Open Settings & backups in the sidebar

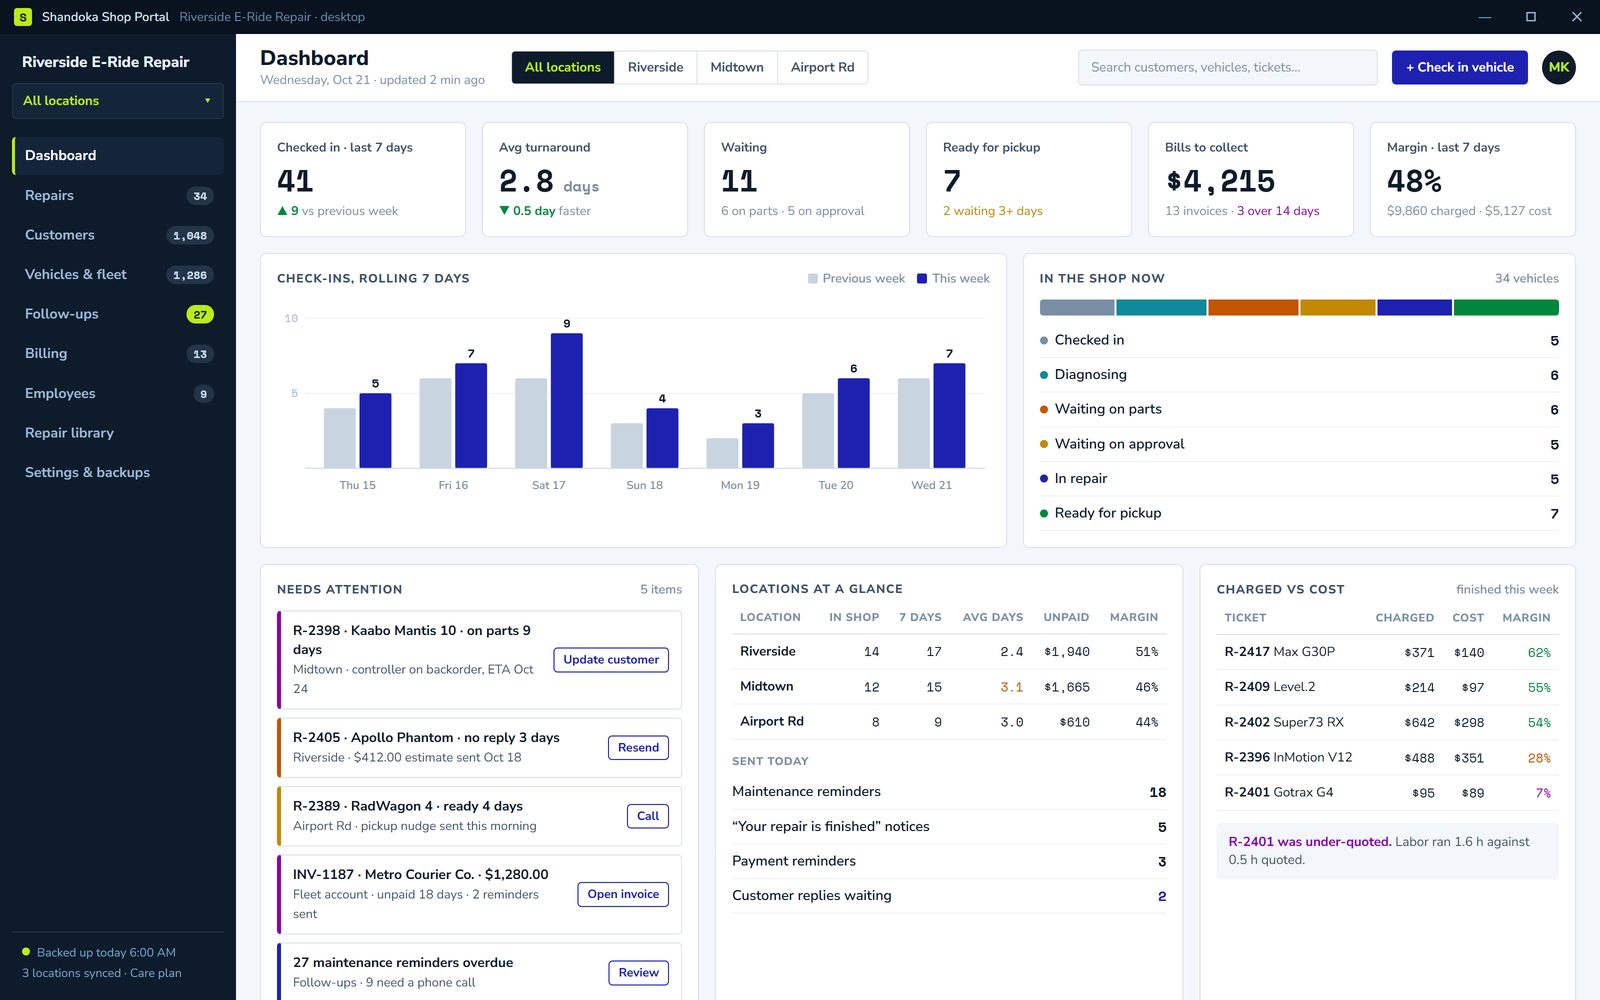[x=118, y=472]
